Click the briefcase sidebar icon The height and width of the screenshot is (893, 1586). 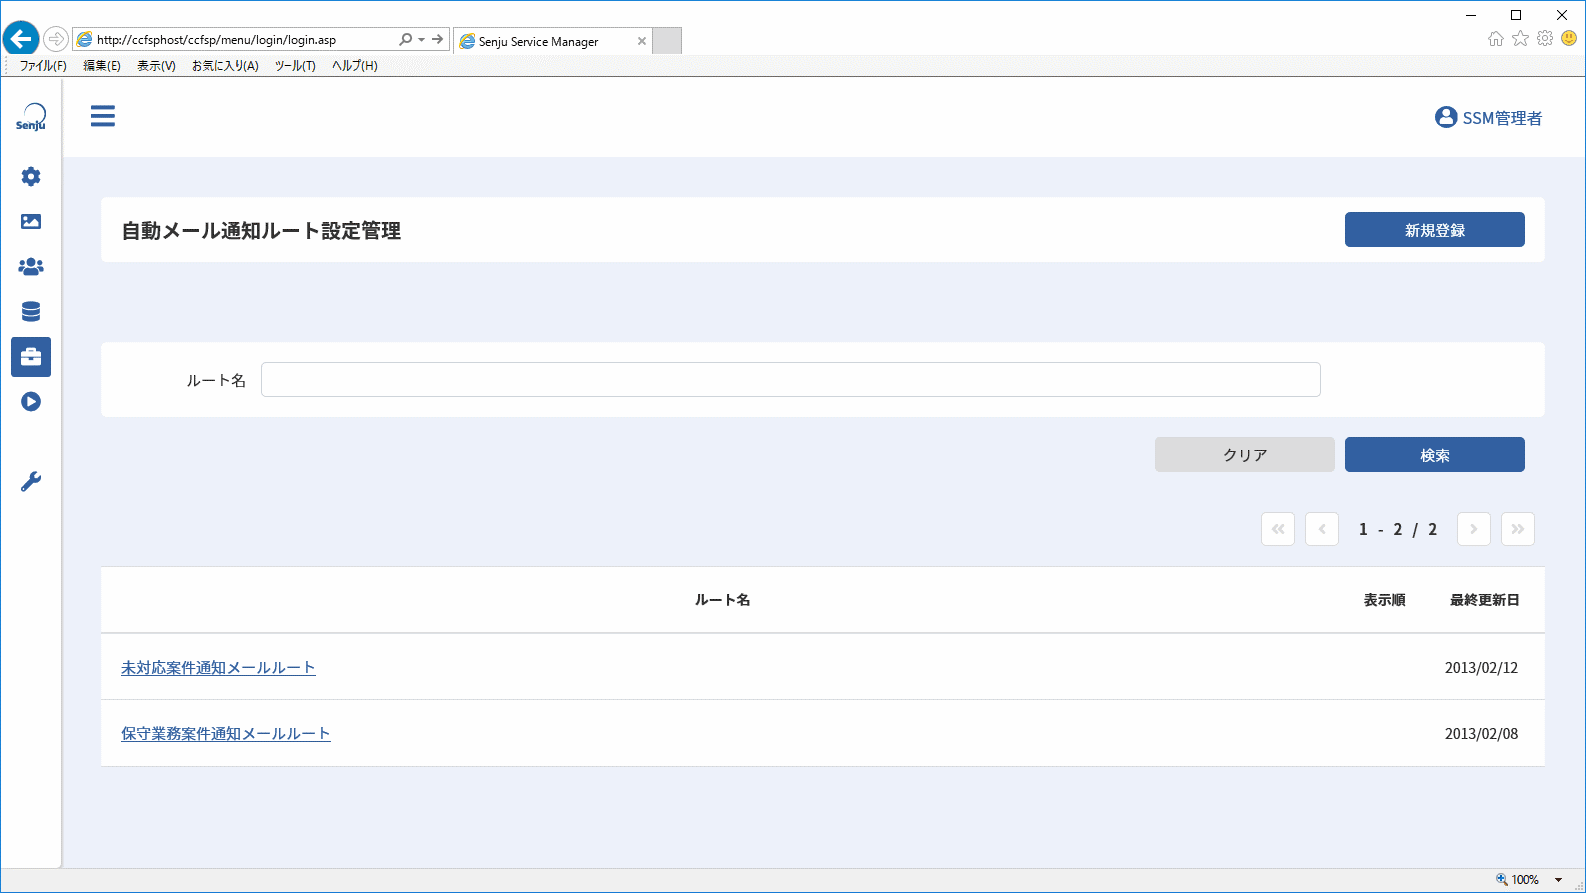31,357
